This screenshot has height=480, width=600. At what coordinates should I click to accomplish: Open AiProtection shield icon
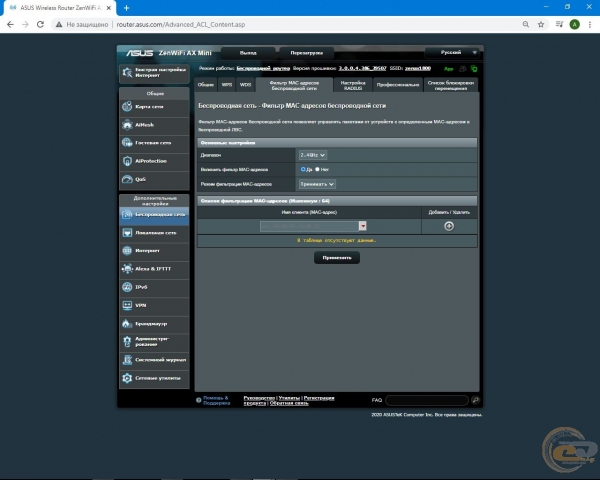(127, 161)
